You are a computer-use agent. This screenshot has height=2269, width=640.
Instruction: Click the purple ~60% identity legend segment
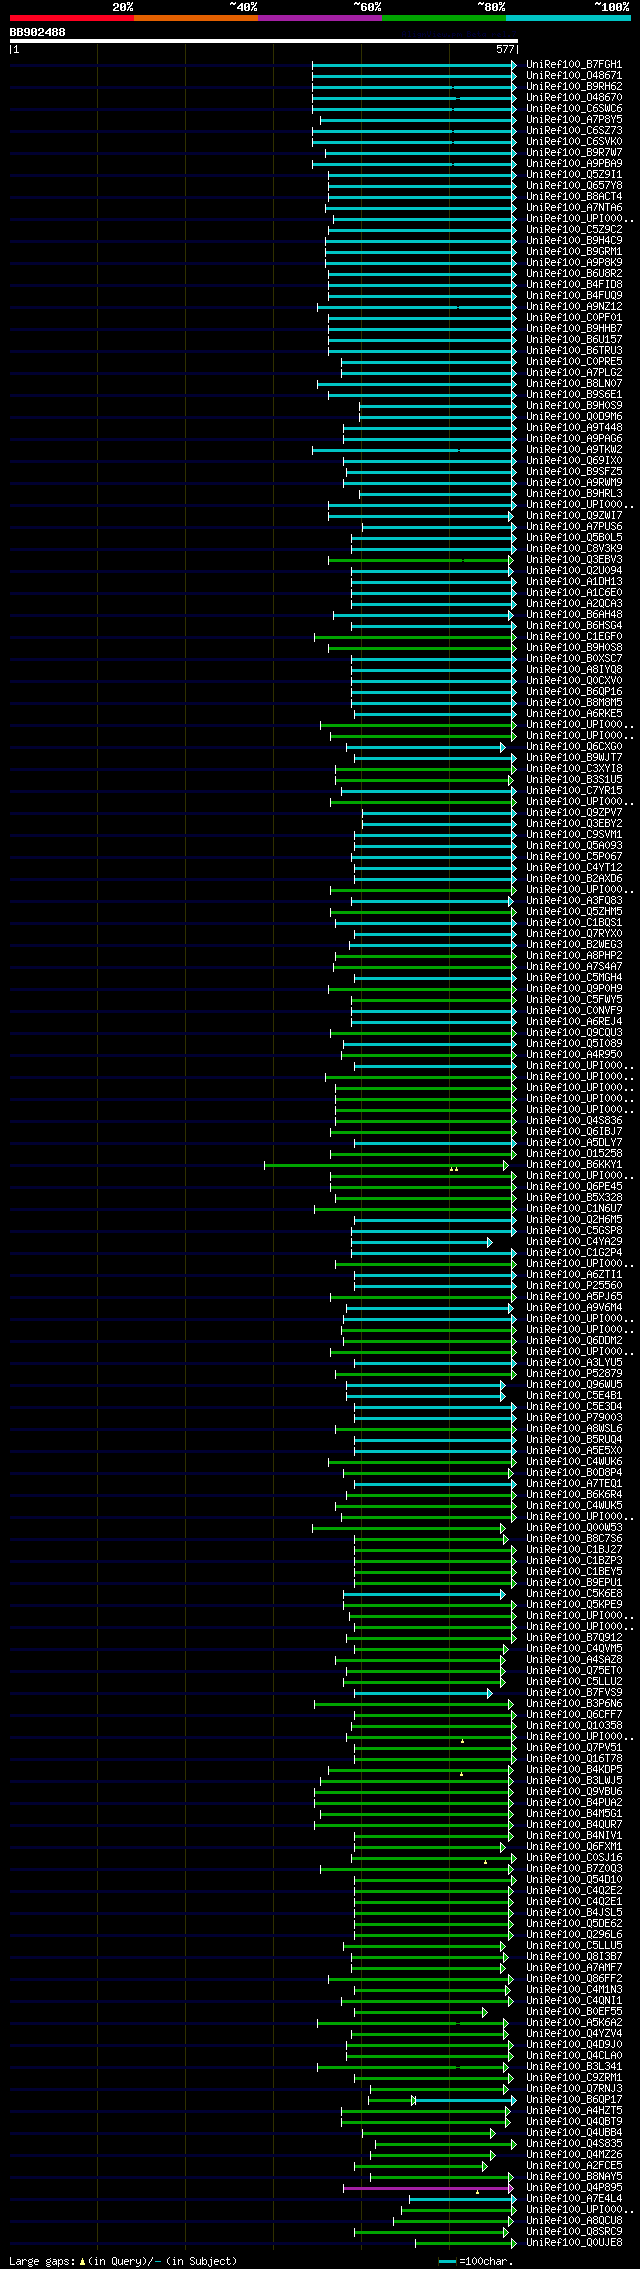(x=320, y=18)
